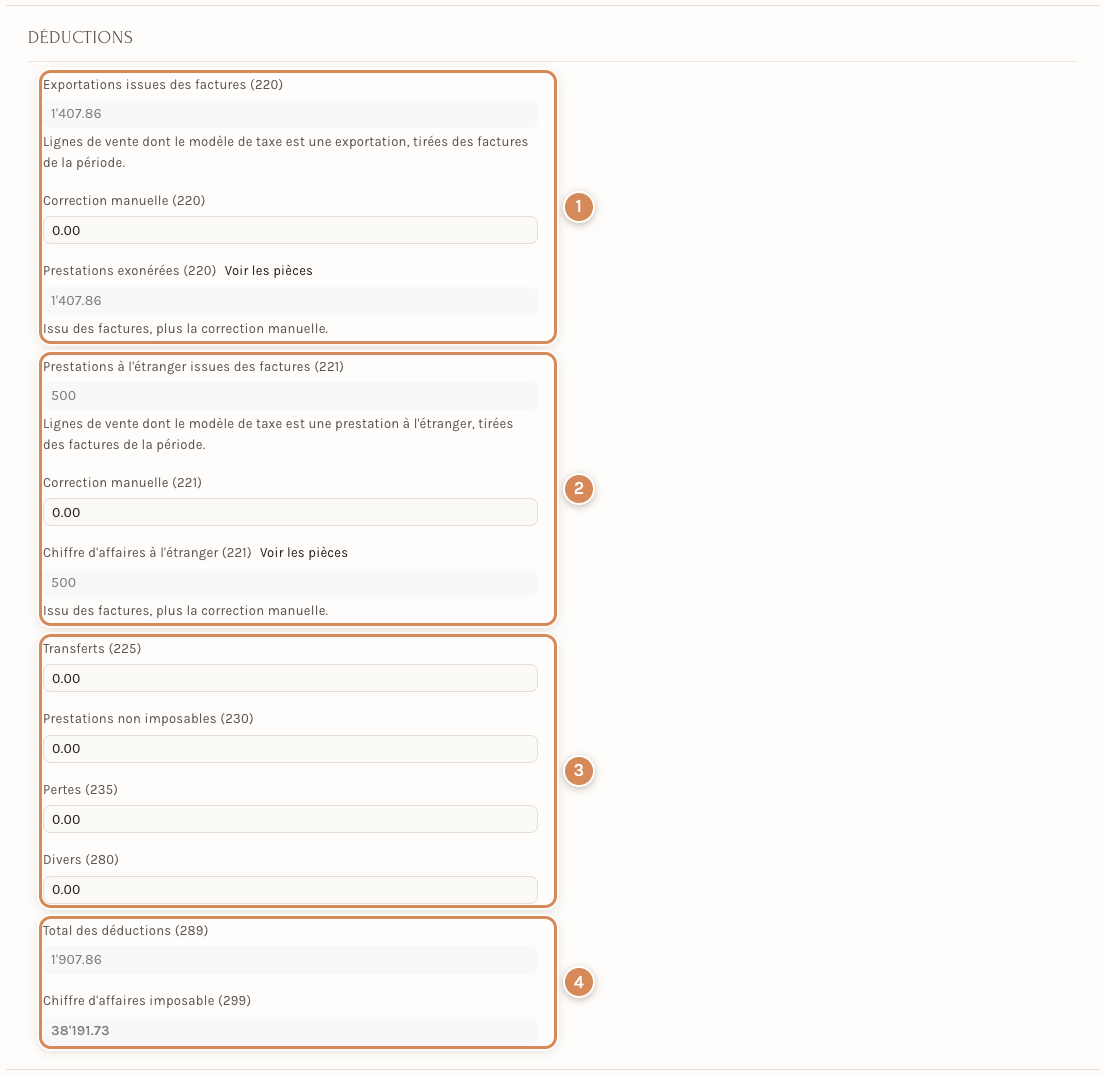The image size is (1106, 1076).
Task: Click the Prestations à l'étranger issues des factures field
Action: (291, 396)
